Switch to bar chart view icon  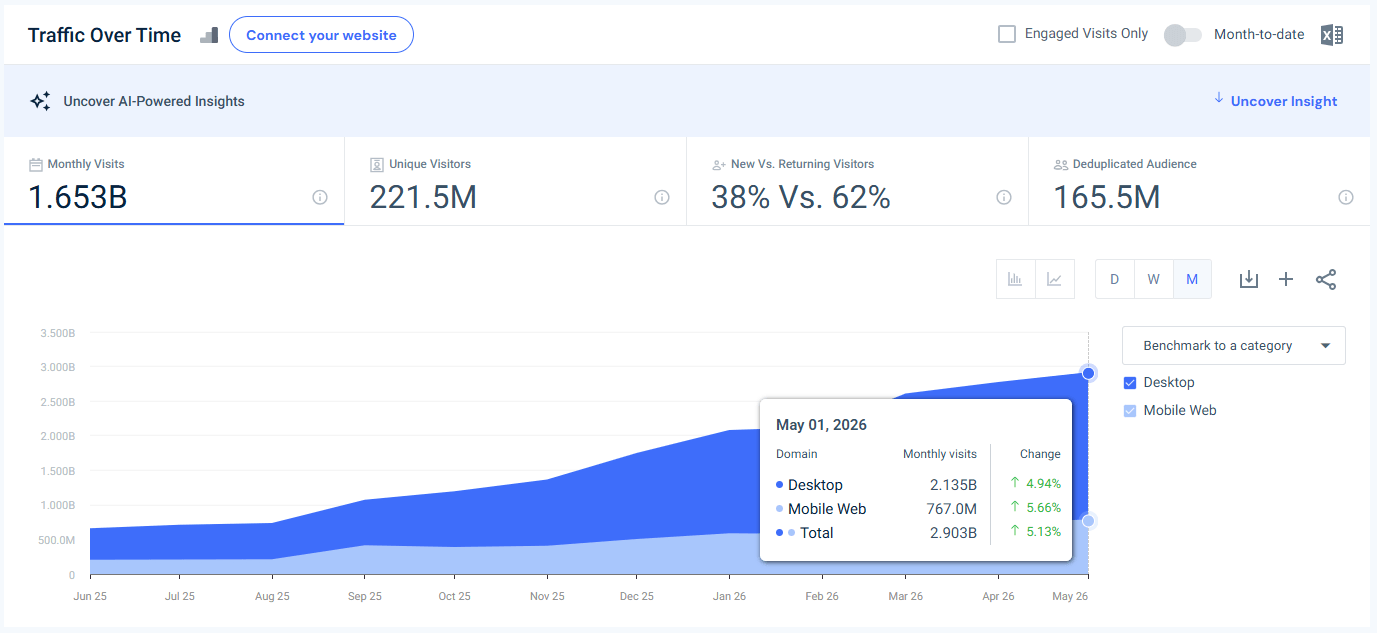1015,279
